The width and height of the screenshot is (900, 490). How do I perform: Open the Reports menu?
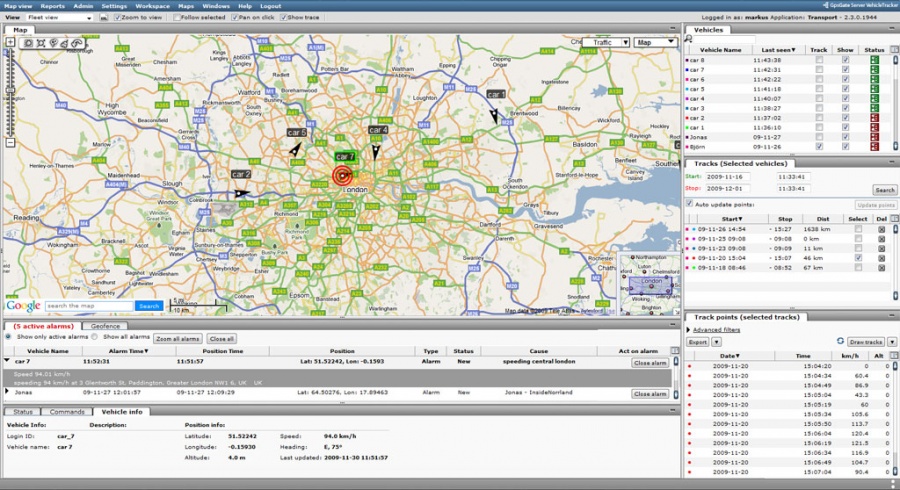tap(53, 6)
